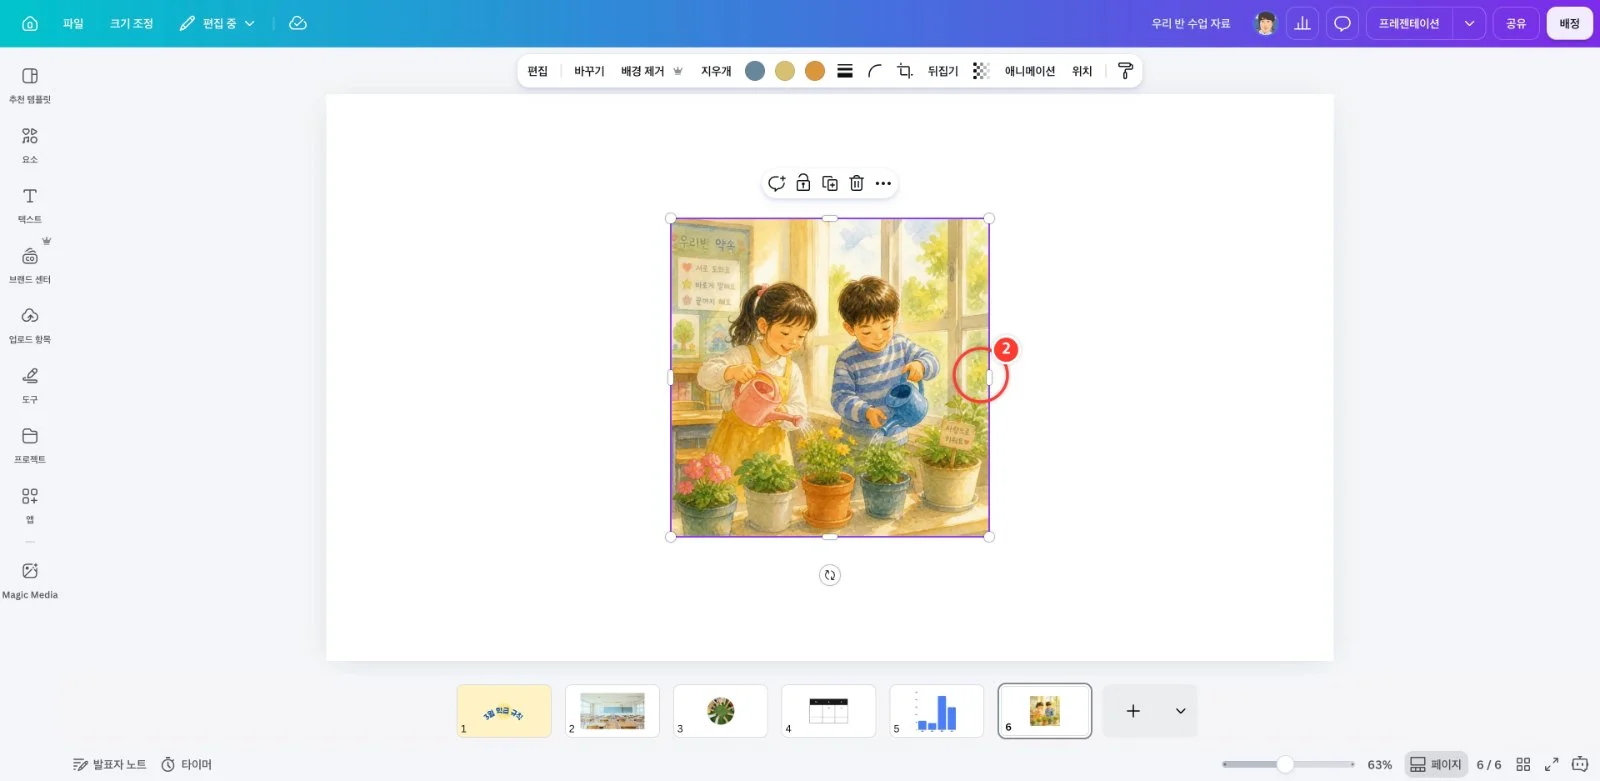This screenshot has height=781, width=1600.
Task: Go to the Canva home icon
Action: pyautogui.click(x=30, y=23)
